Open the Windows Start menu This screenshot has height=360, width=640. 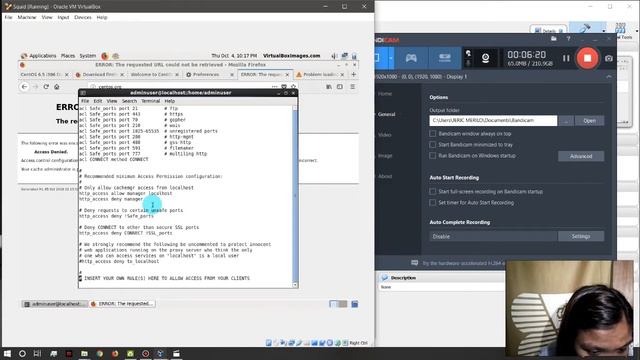pos(7,353)
